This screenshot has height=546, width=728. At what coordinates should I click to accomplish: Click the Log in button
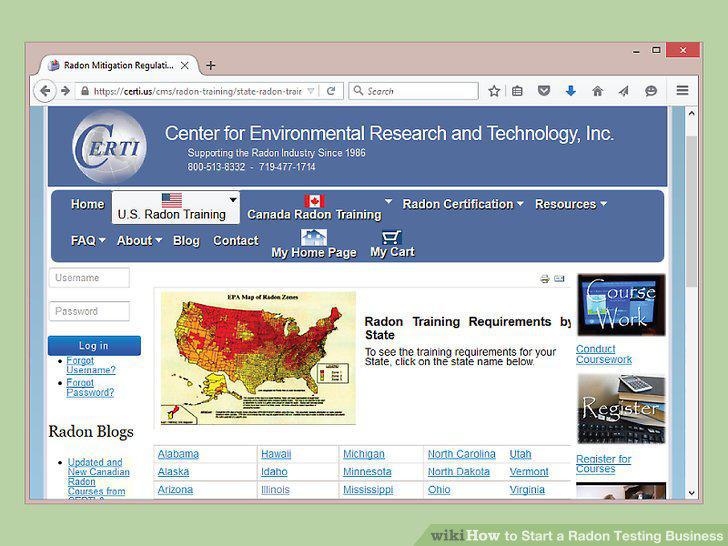tap(94, 345)
